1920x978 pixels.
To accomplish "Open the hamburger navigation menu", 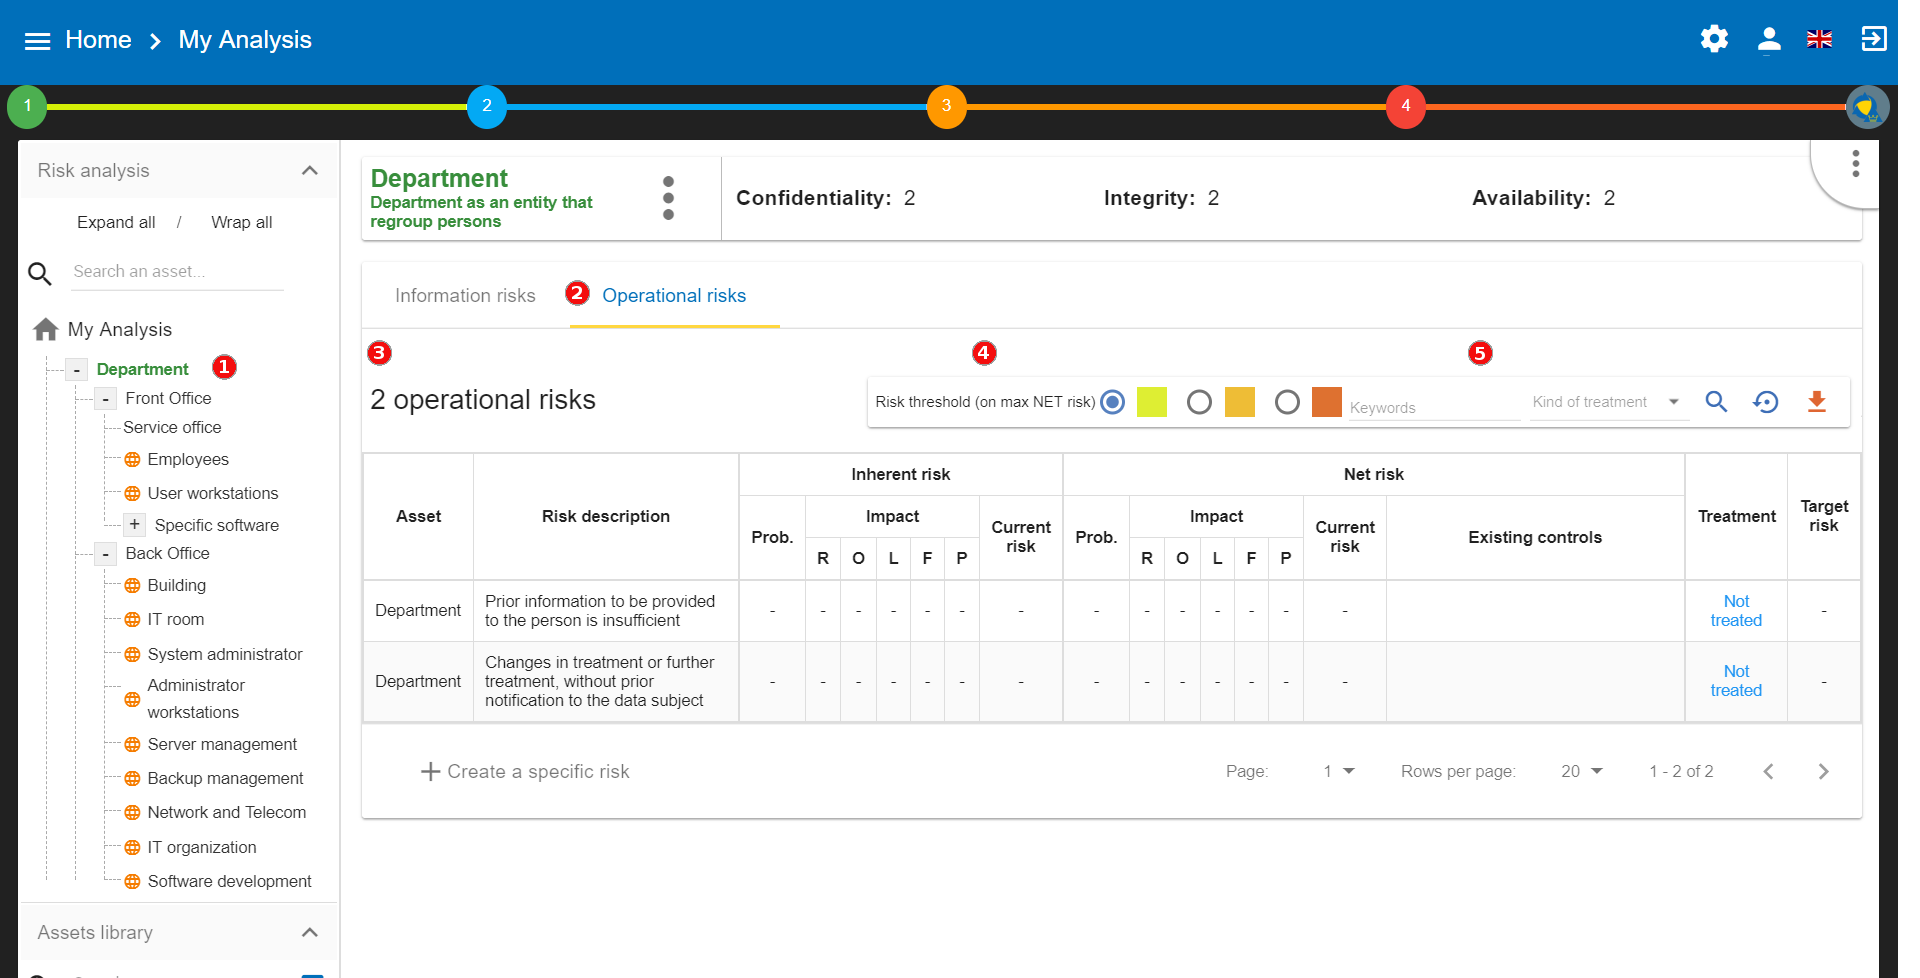I will tap(37, 41).
